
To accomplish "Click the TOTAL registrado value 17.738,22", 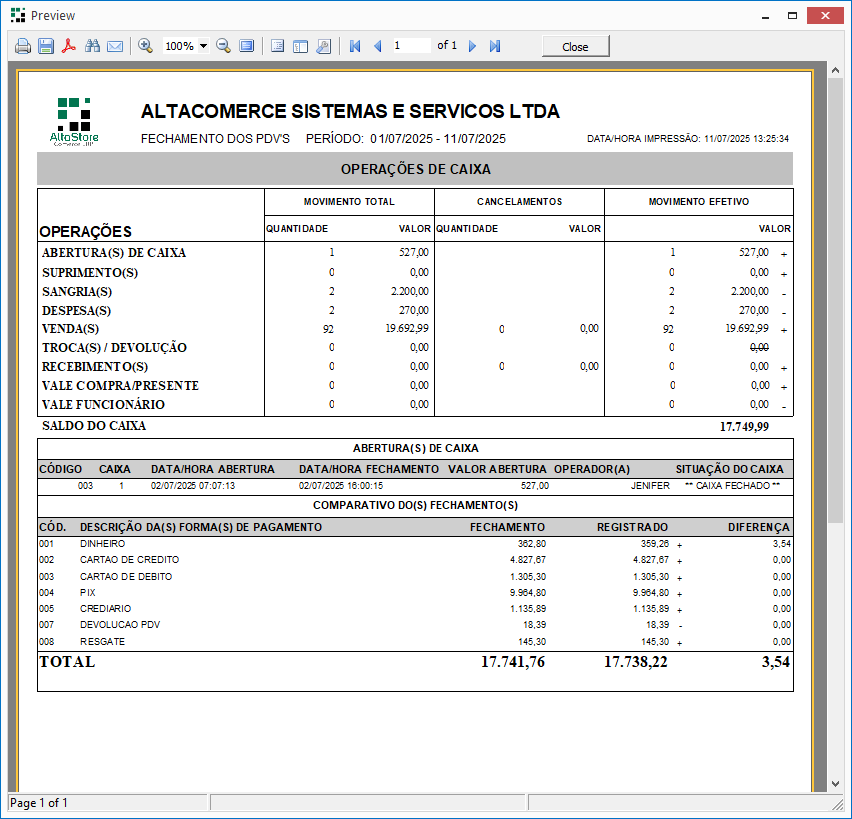I will click(635, 662).
